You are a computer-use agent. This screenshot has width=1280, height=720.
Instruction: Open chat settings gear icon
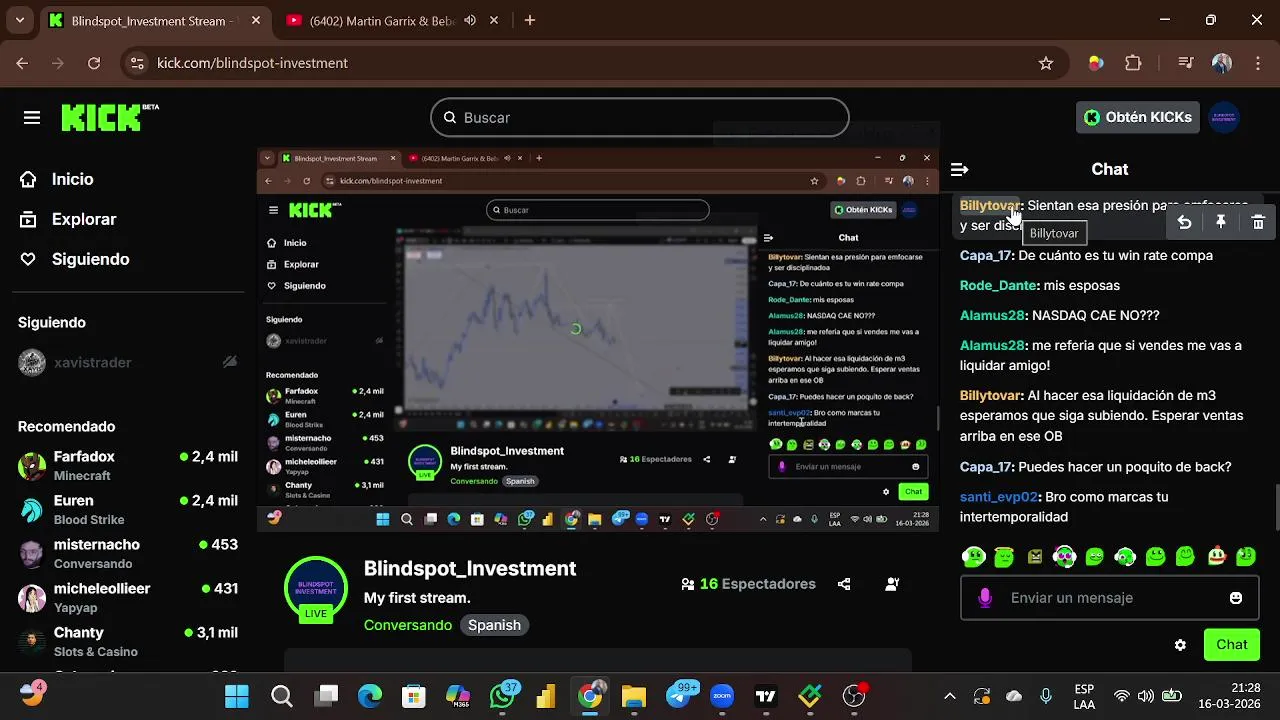pyautogui.click(x=1180, y=645)
